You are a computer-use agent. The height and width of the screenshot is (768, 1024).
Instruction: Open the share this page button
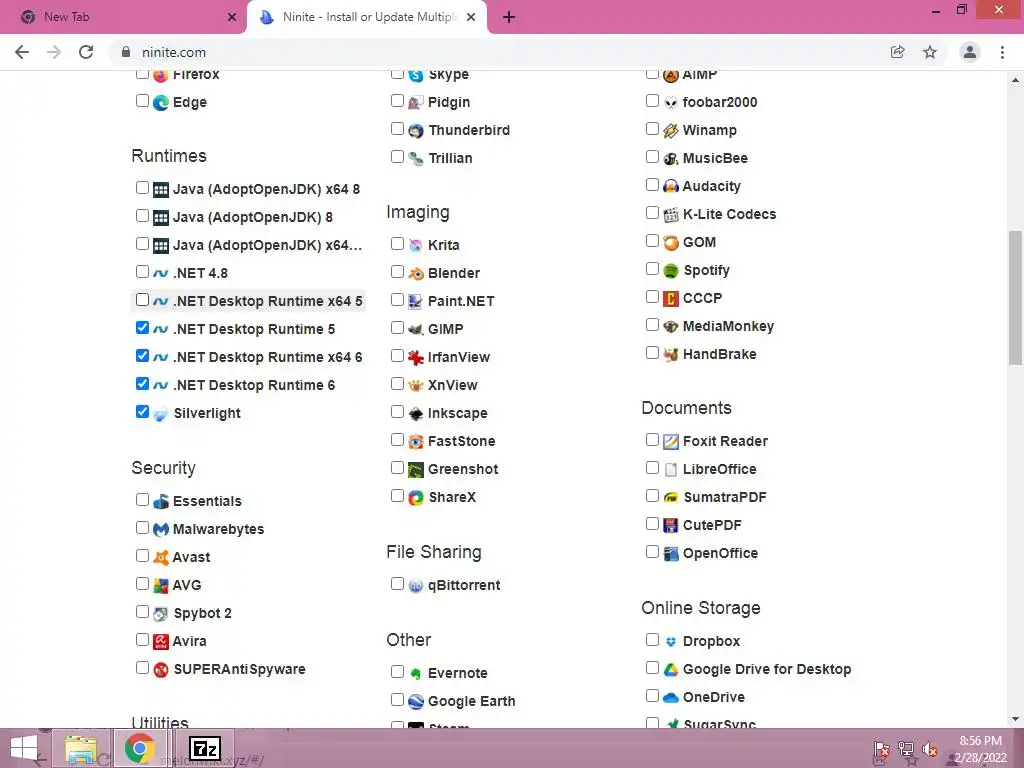pos(898,52)
